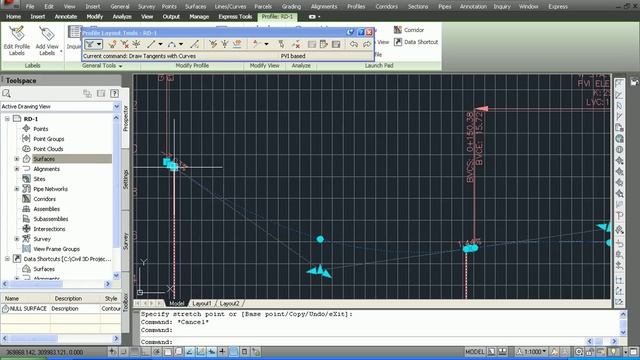Image resolution: width=640 pixels, height=360 pixels.
Task: Collapse the RD-1 drawing node
Action: (x=7, y=119)
